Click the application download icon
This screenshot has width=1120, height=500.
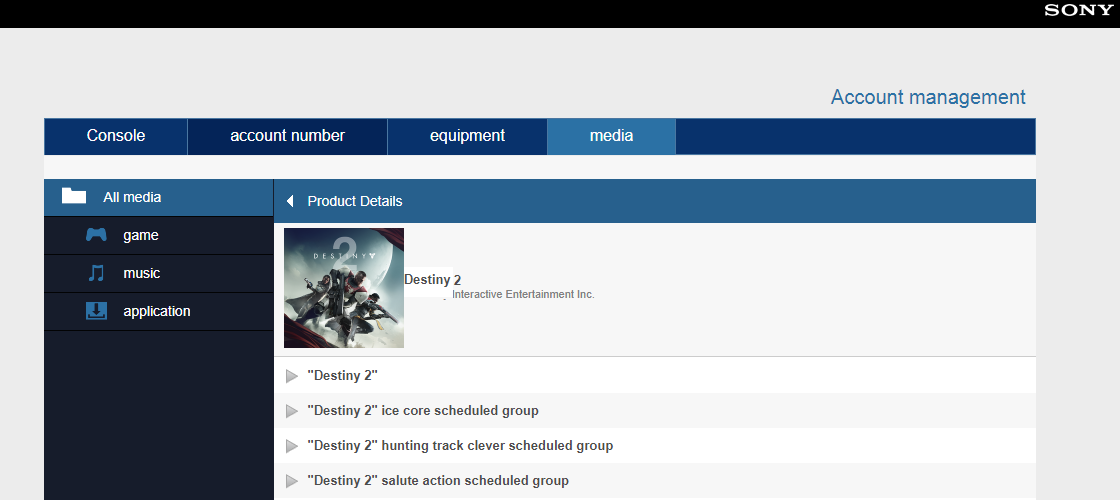[x=96, y=311]
